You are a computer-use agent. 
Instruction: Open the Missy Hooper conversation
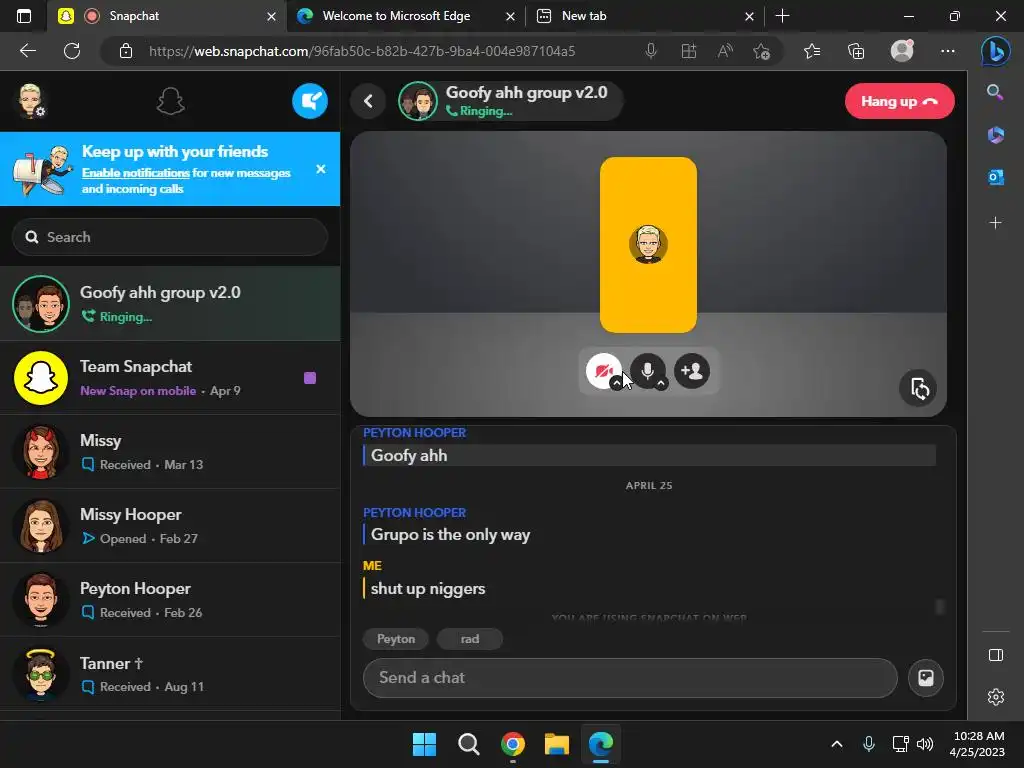(170, 526)
